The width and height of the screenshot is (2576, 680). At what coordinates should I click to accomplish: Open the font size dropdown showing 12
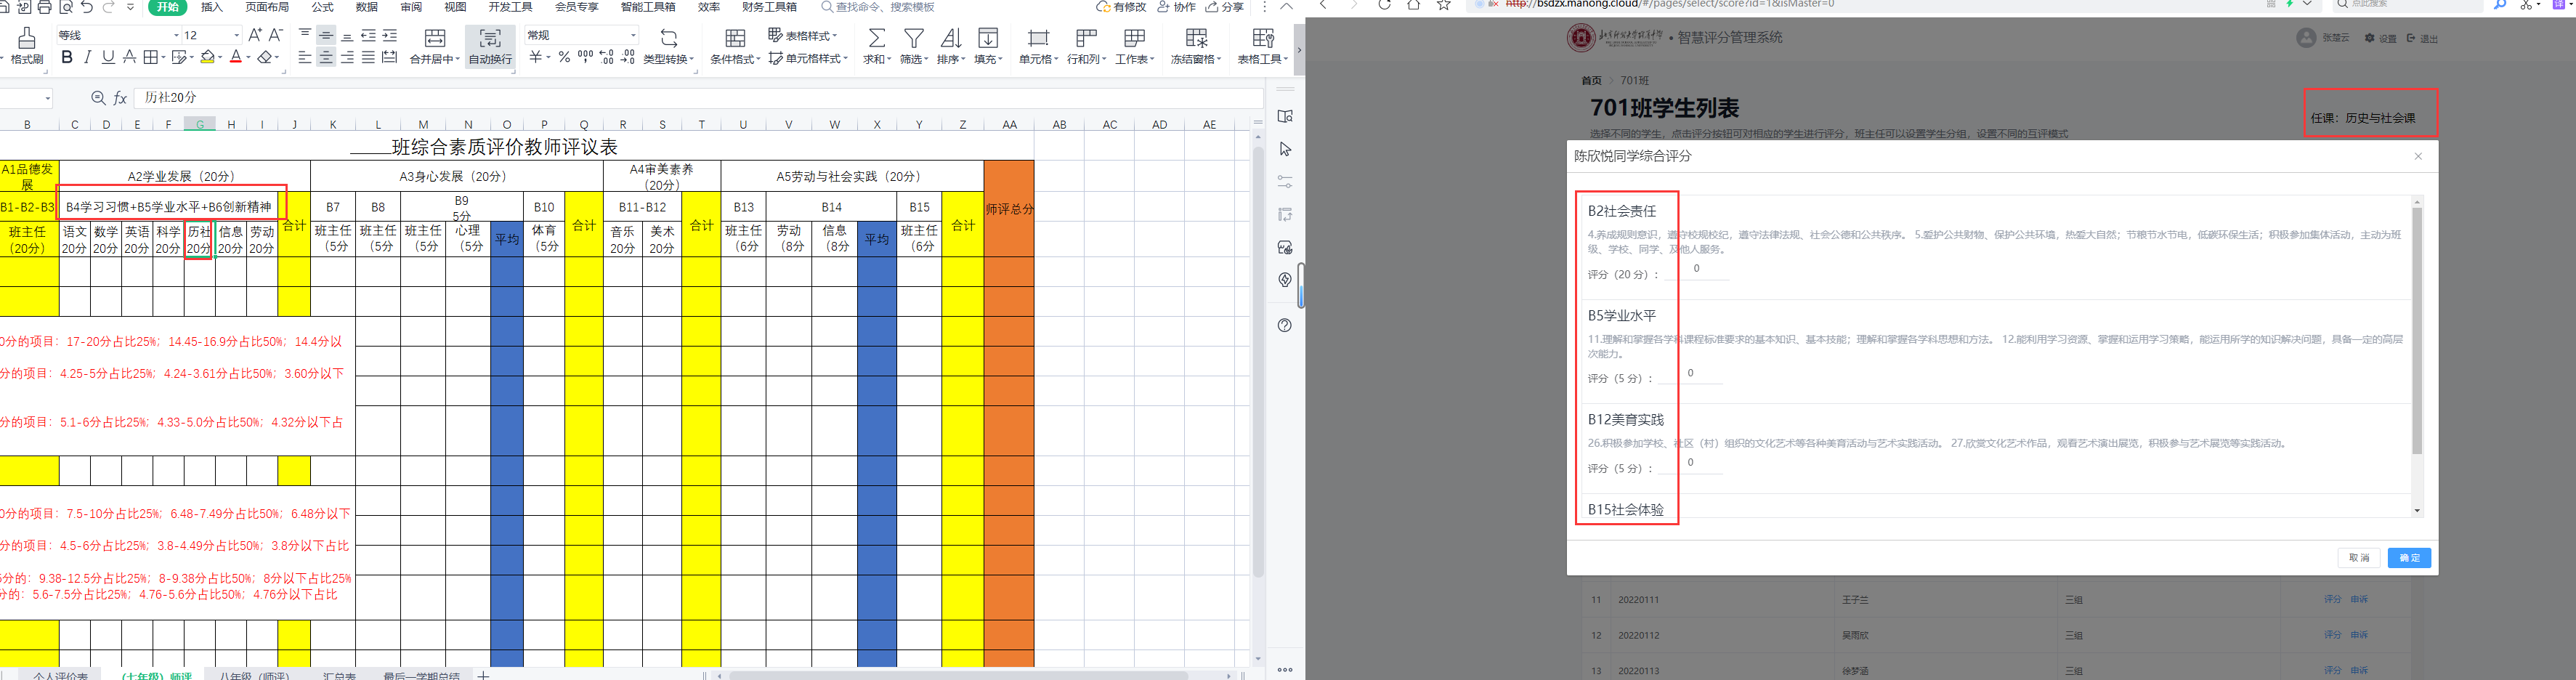click(x=237, y=35)
